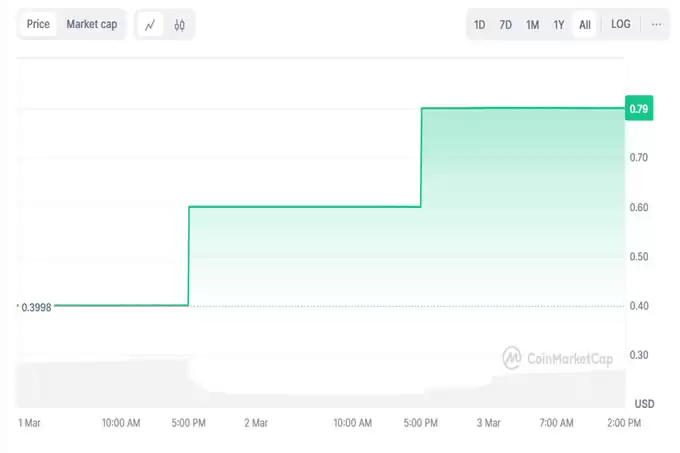Viewport: 680px width, 453px height.
Task: Switch to candlestick chart icon
Action: [179, 25]
